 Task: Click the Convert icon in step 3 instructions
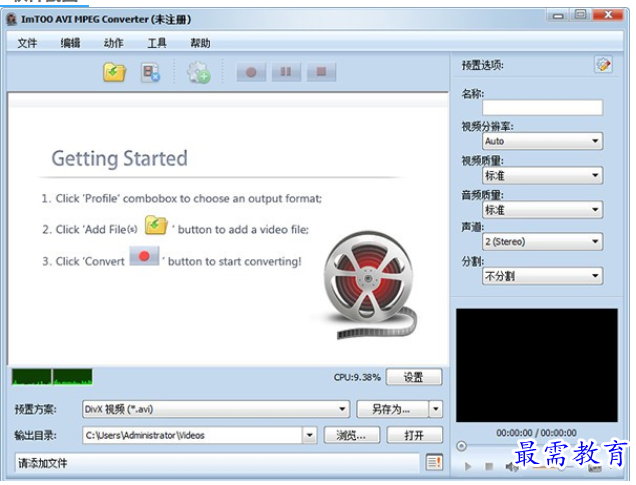[144, 256]
